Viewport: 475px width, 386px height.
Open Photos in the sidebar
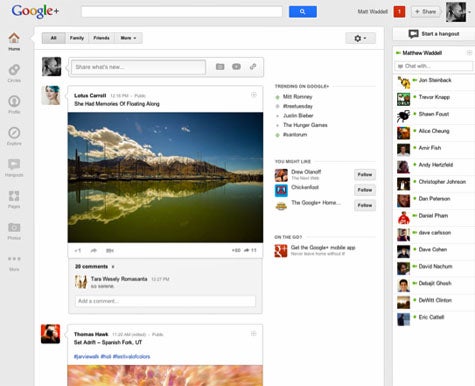(x=14, y=231)
